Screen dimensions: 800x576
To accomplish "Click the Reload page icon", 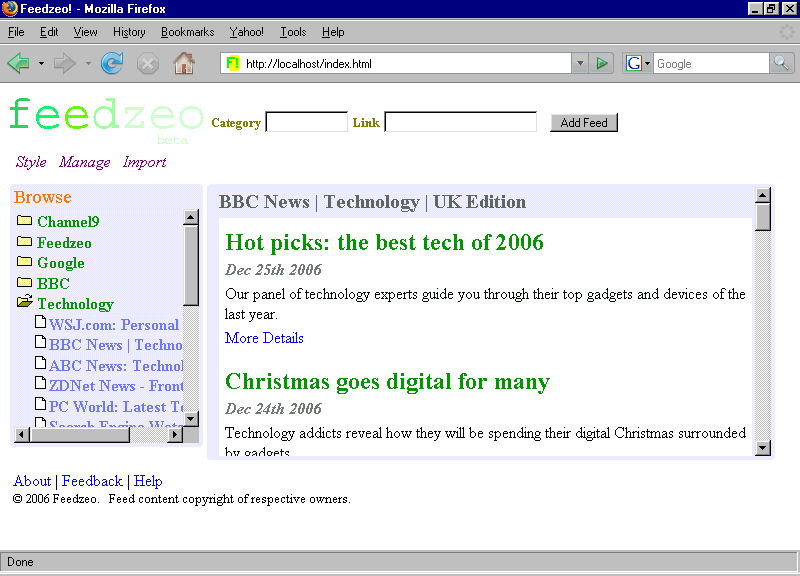I will tap(112, 64).
